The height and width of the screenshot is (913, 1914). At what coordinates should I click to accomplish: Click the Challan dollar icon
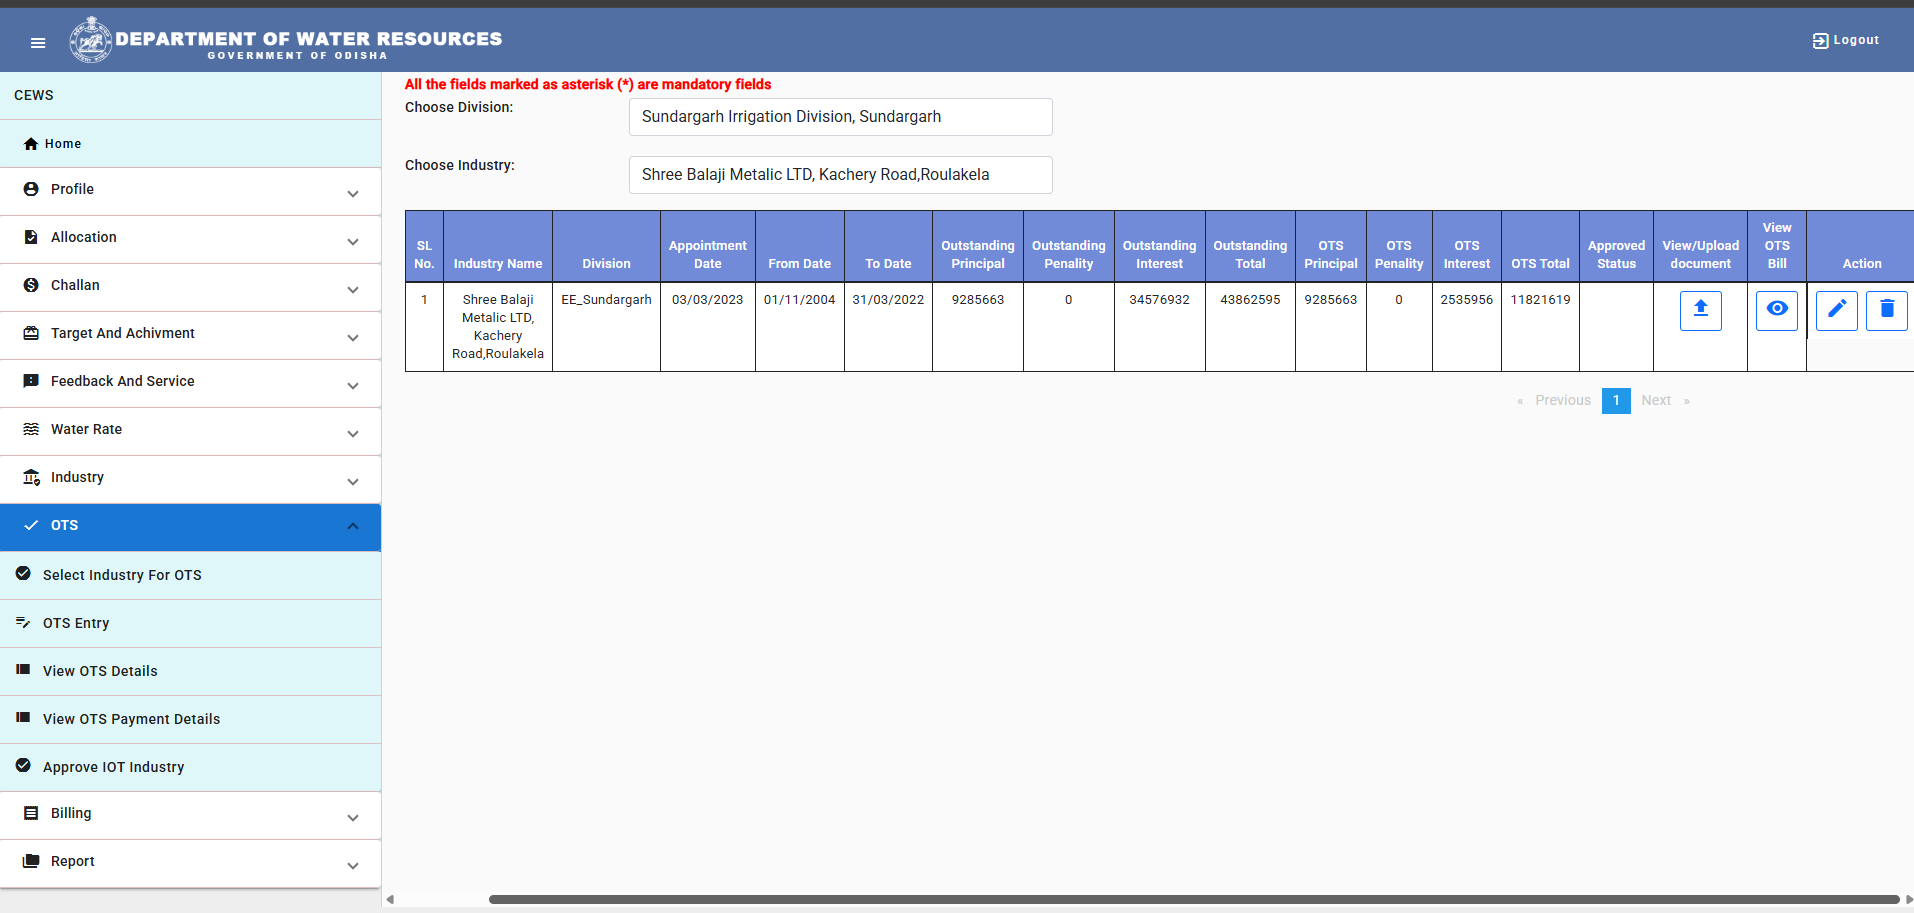(31, 285)
